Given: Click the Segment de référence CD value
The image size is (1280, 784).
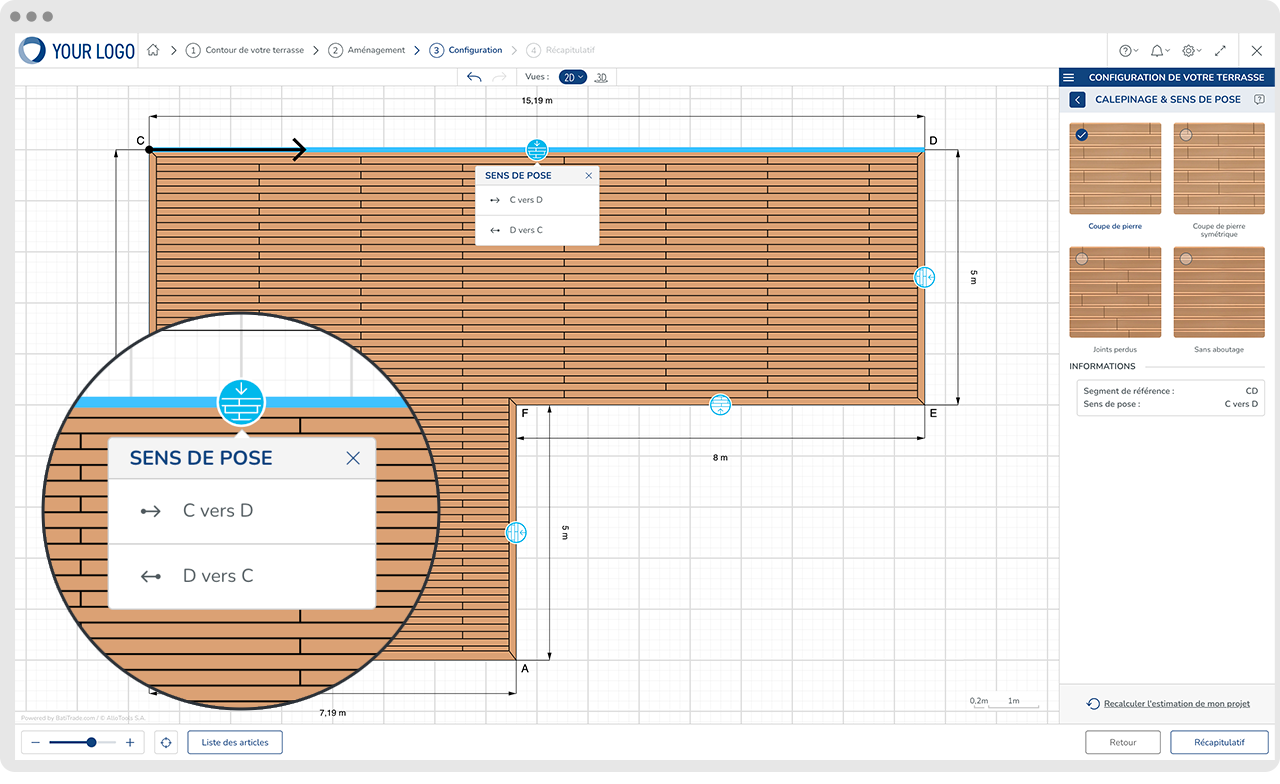Looking at the screenshot, I should [x=1251, y=391].
